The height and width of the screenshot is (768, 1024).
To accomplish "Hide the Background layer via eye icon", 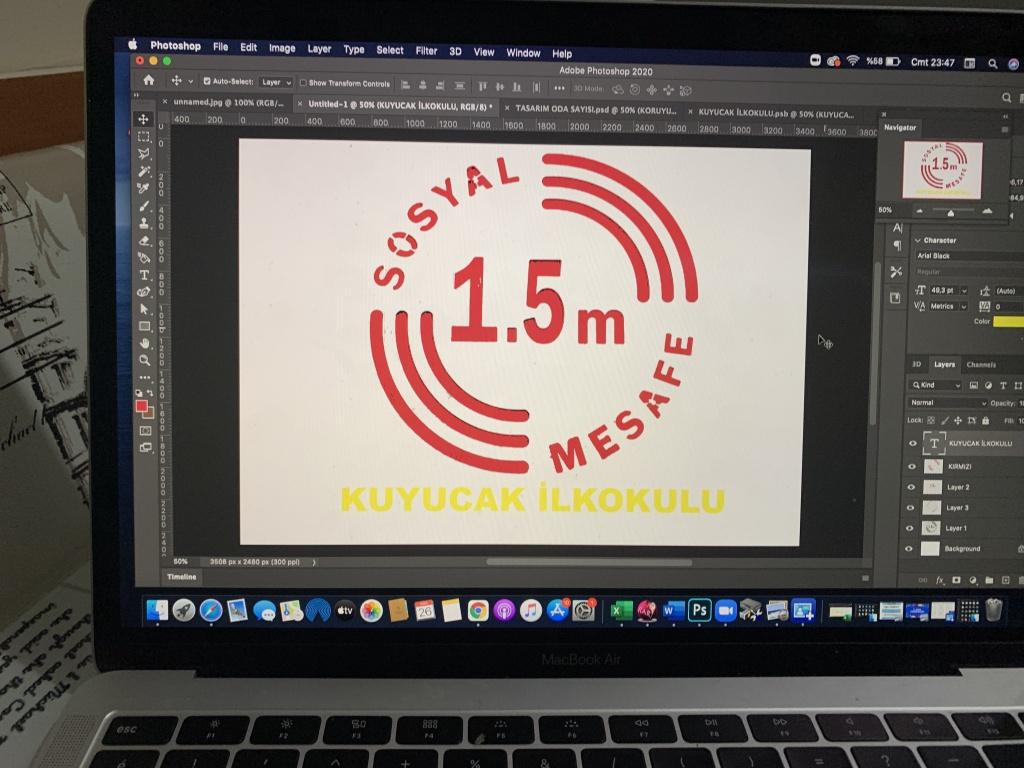I will [x=910, y=549].
